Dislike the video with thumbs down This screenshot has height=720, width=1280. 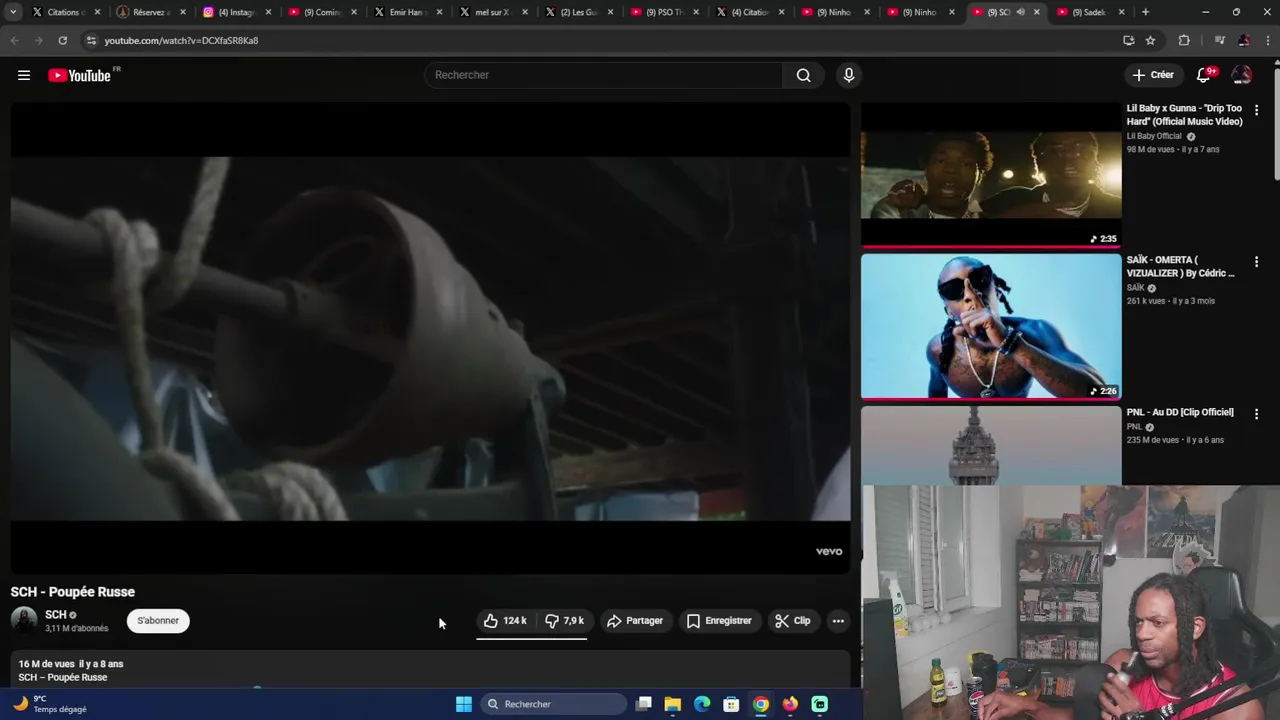click(564, 621)
